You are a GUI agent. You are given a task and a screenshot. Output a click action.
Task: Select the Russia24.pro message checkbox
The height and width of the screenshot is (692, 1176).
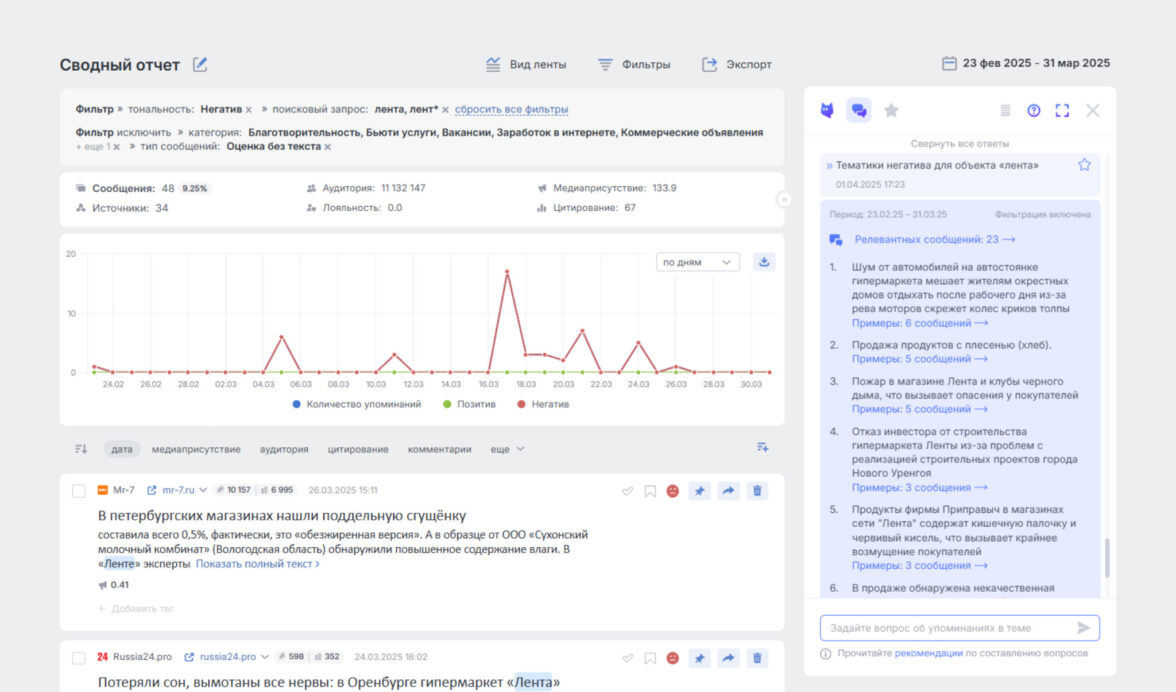pos(79,657)
